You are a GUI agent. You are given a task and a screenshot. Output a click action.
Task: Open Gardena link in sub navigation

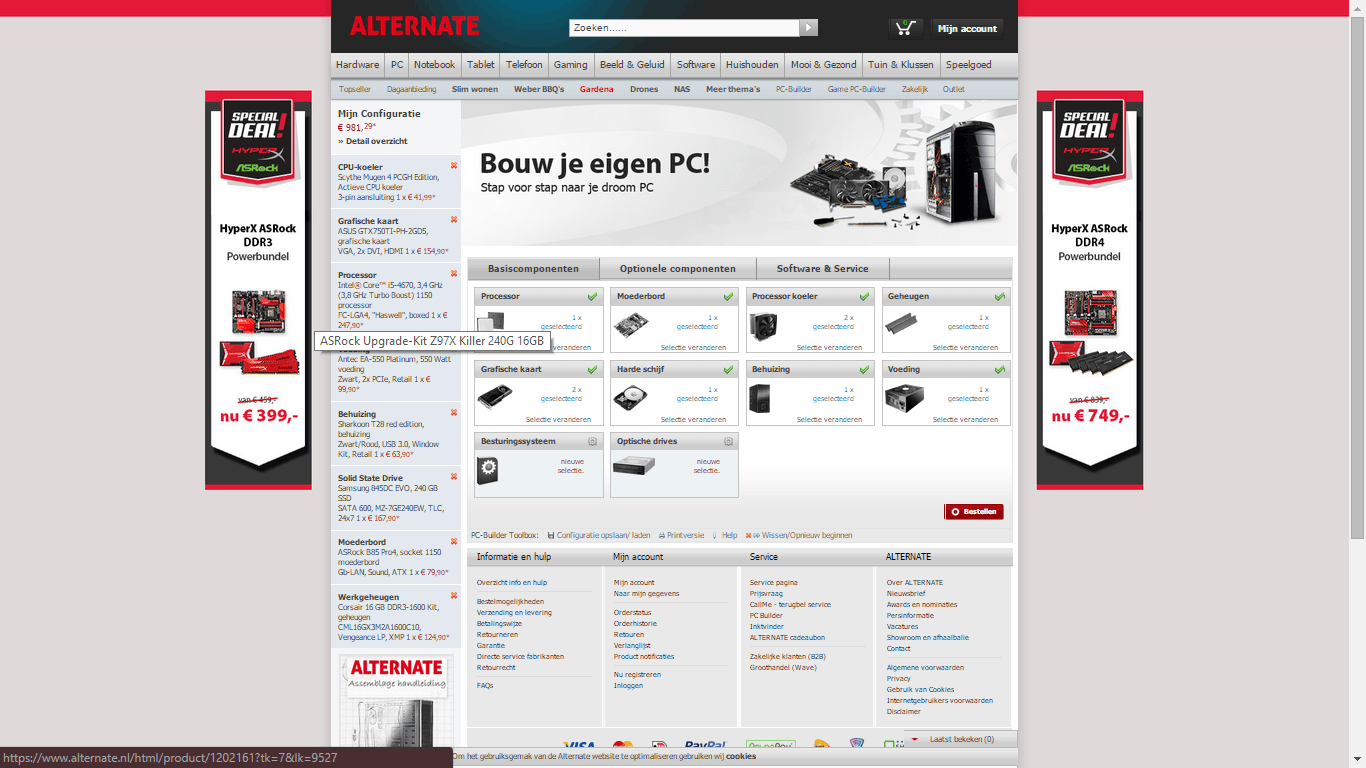click(x=597, y=89)
